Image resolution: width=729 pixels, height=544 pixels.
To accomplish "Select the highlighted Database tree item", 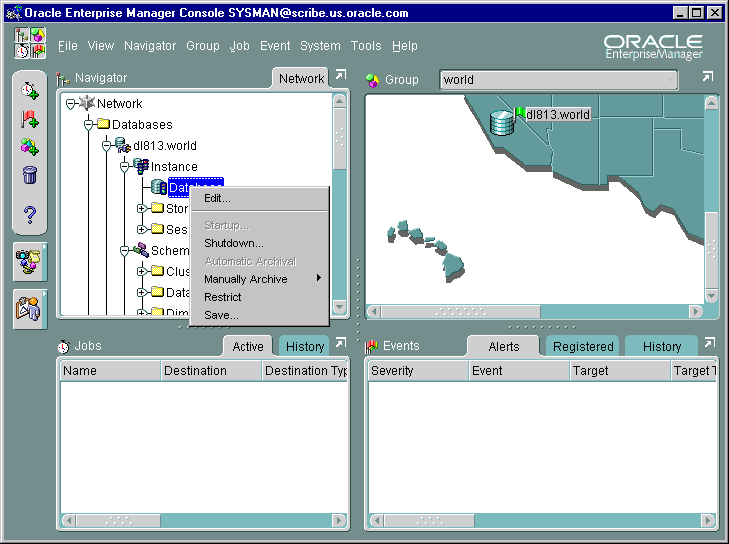I will pyautogui.click(x=195, y=187).
